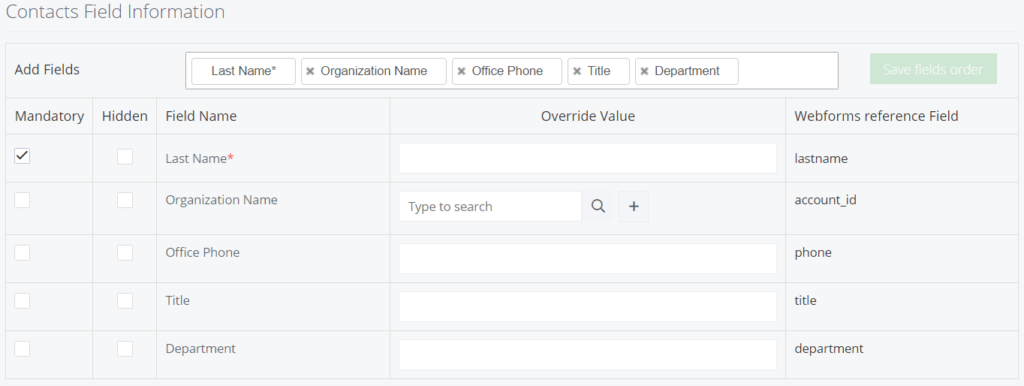Focus the Department override value field
The width and height of the screenshot is (1024, 386).
tap(588, 355)
